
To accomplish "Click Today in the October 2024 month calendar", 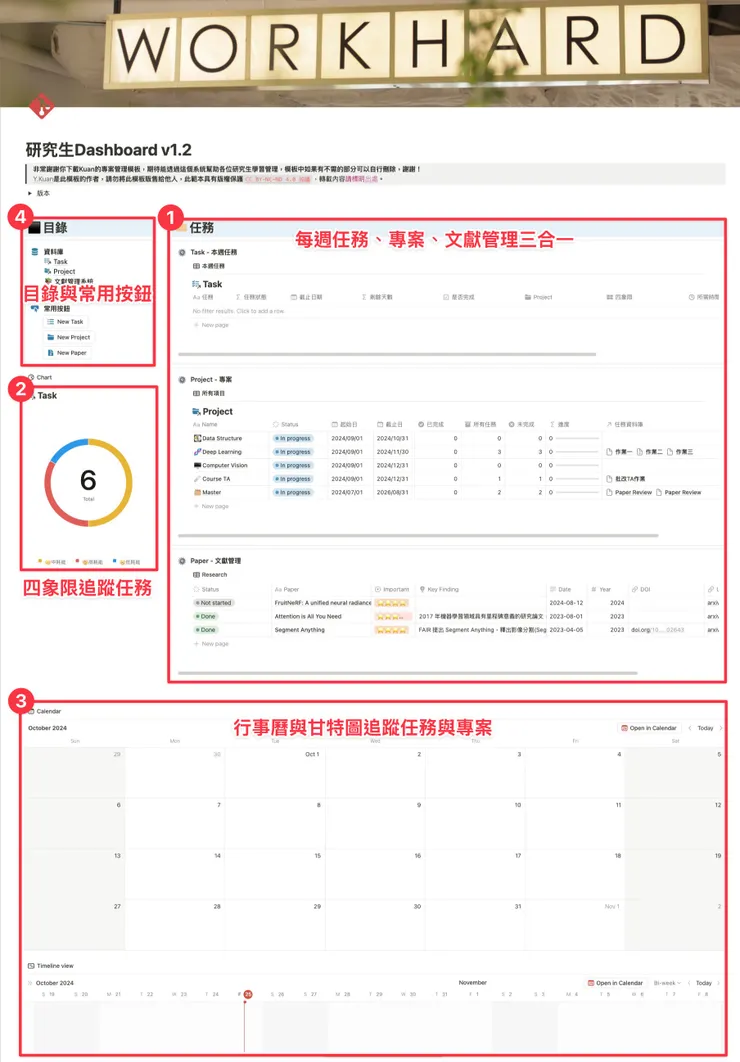I will (x=705, y=729).
